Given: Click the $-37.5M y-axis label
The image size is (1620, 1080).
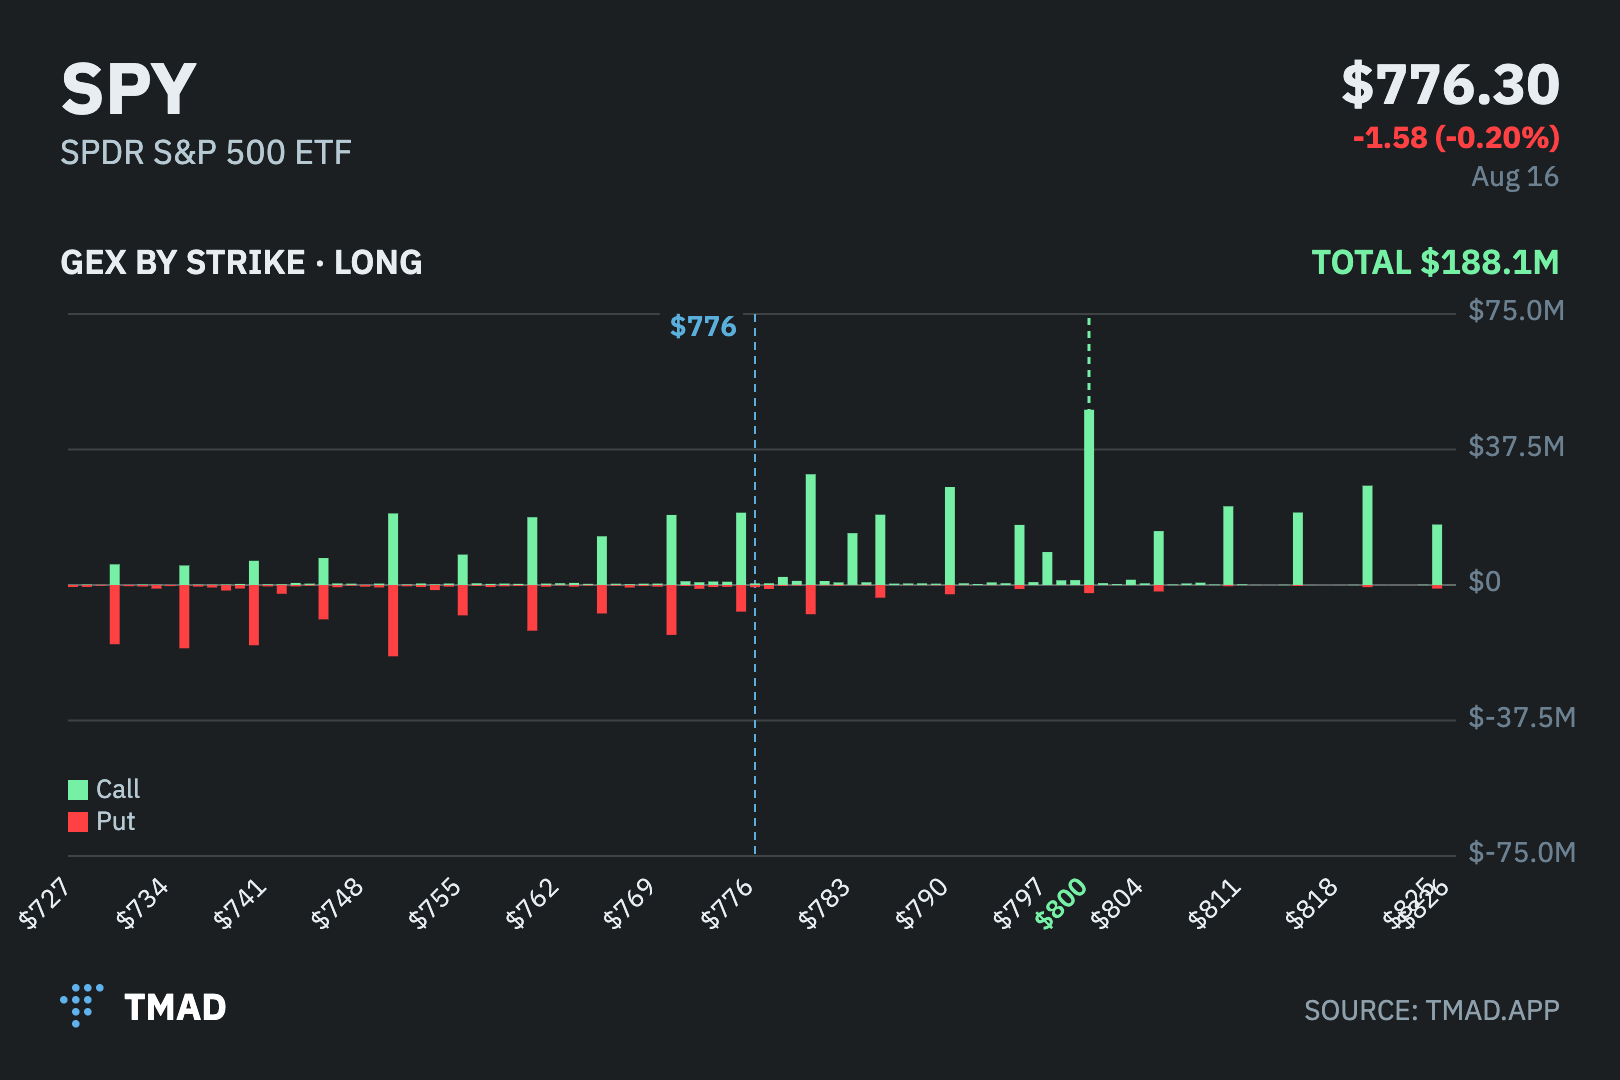Looking at the screenshot, I should (1522, 717).
